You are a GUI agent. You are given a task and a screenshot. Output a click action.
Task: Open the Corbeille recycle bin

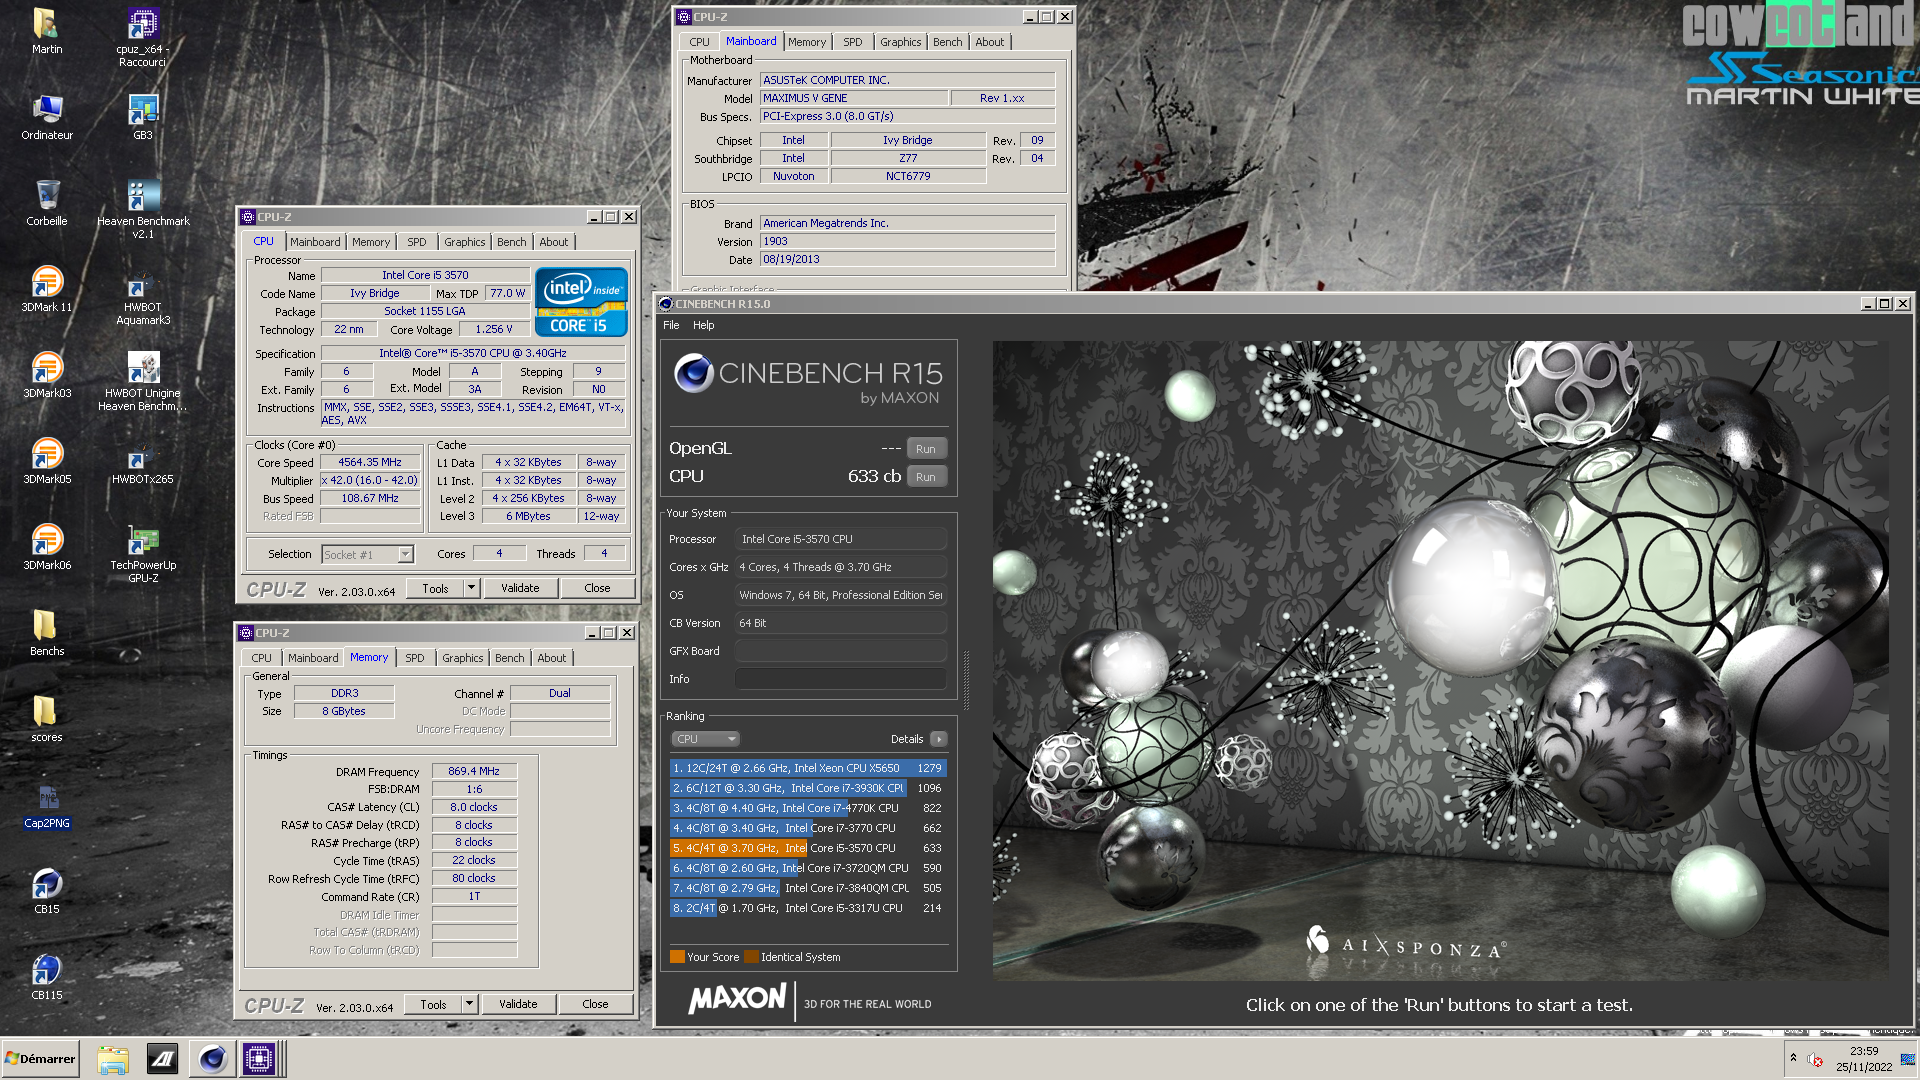pos(47,202)
